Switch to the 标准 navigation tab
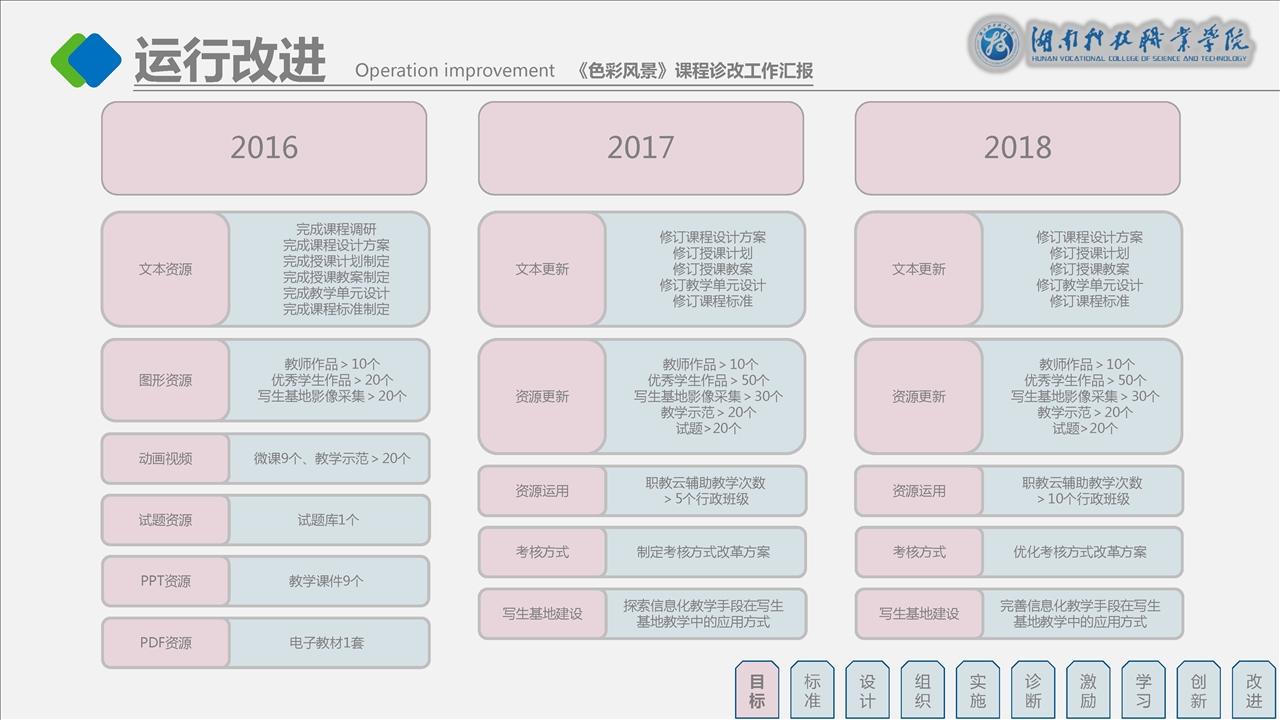This screenshot has width=1280, height=720. point(812,690)
